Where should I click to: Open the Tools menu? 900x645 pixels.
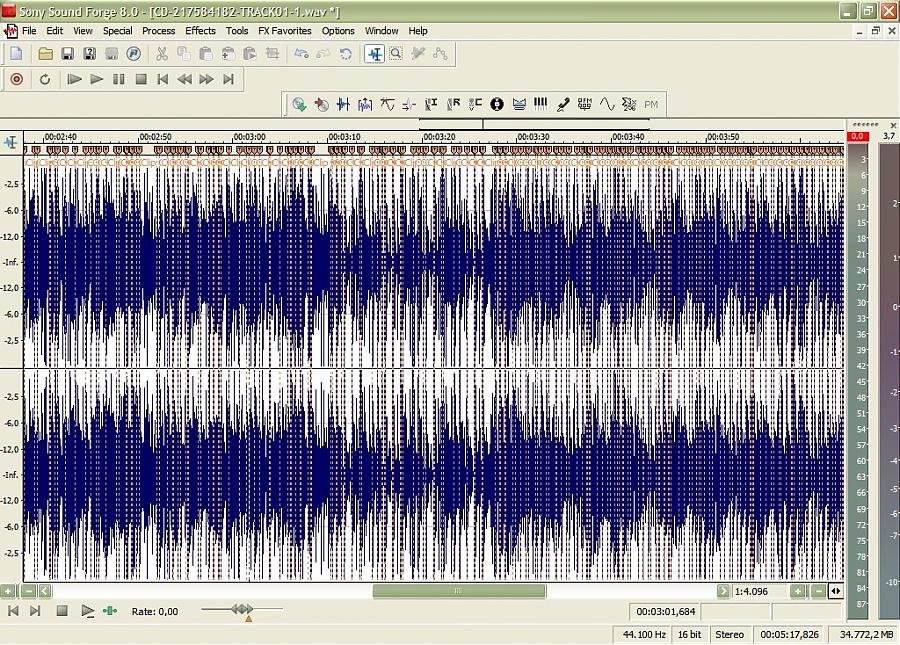(237, 31)
